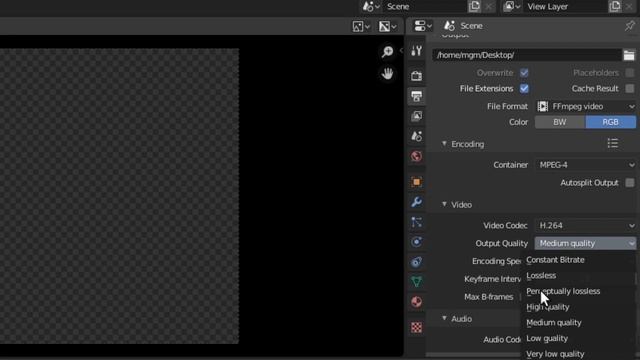Click the View Layer name field
The image size is (640, 360).
coord(565,6)
